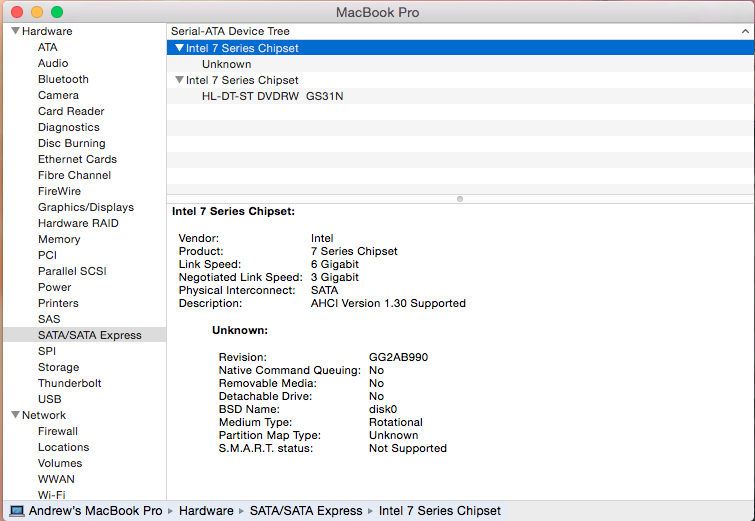This screenshot has width=755, height=521.
Task: Click the split pane divider handle dot
Action: point(460,199)
